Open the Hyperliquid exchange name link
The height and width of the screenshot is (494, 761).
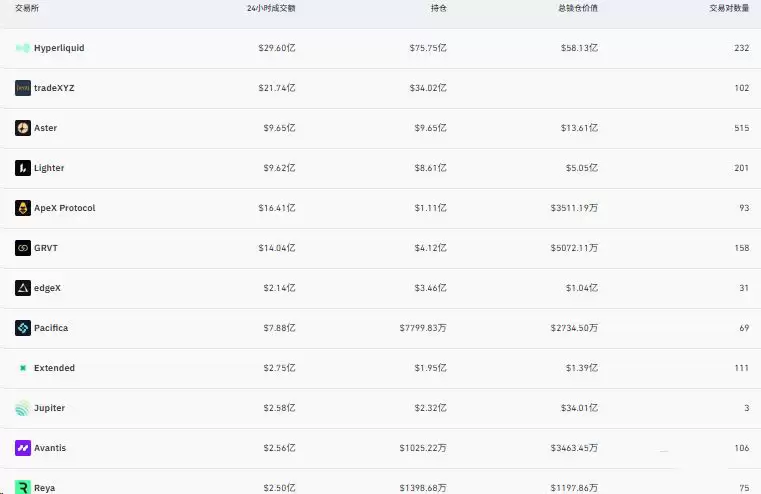tap(59, 48)
